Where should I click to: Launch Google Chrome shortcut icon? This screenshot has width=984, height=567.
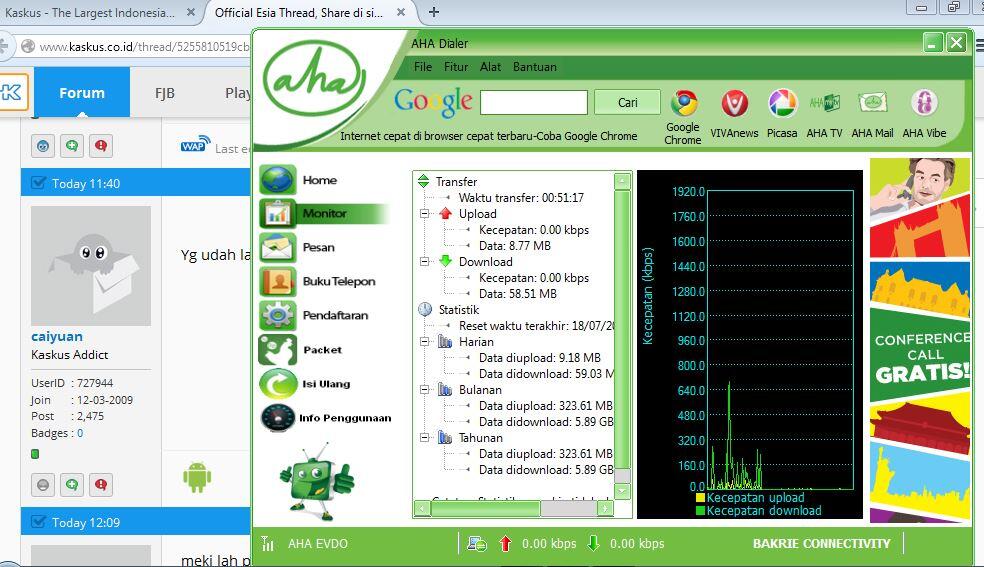(x=684, y=104)
